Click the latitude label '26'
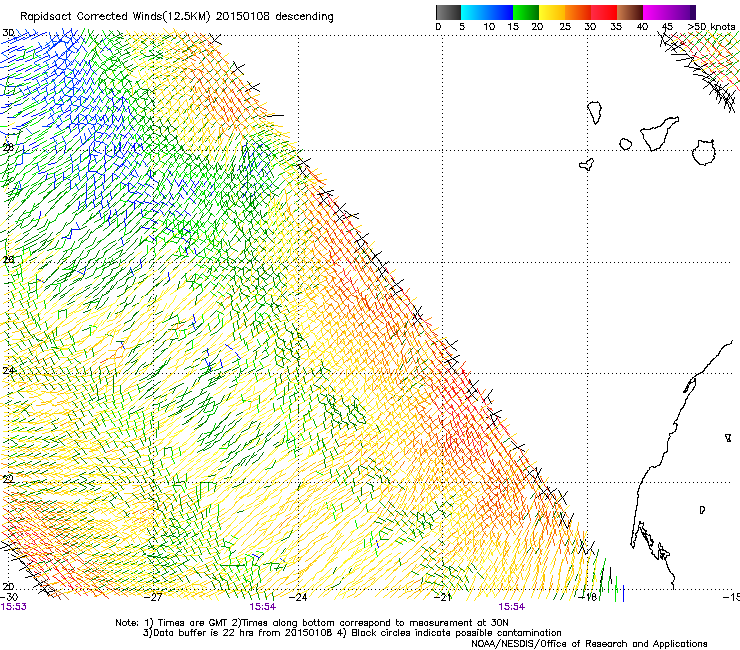Viewport: 740px width, 650px height. click(x=8, y=260)
